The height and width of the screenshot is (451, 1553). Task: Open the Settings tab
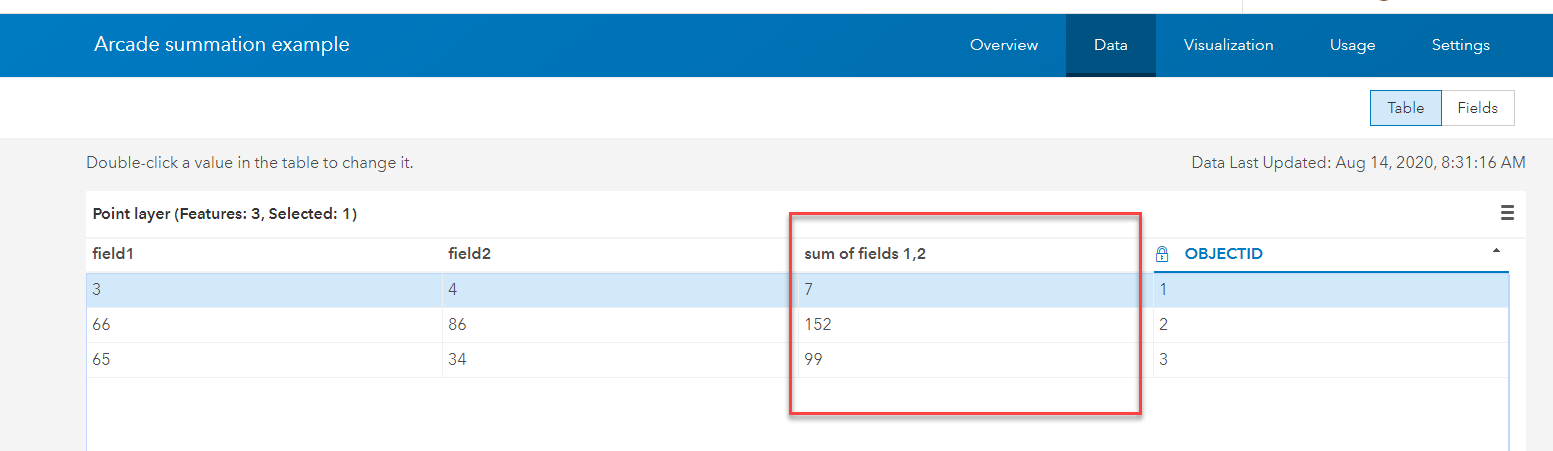pos(1460,45)
